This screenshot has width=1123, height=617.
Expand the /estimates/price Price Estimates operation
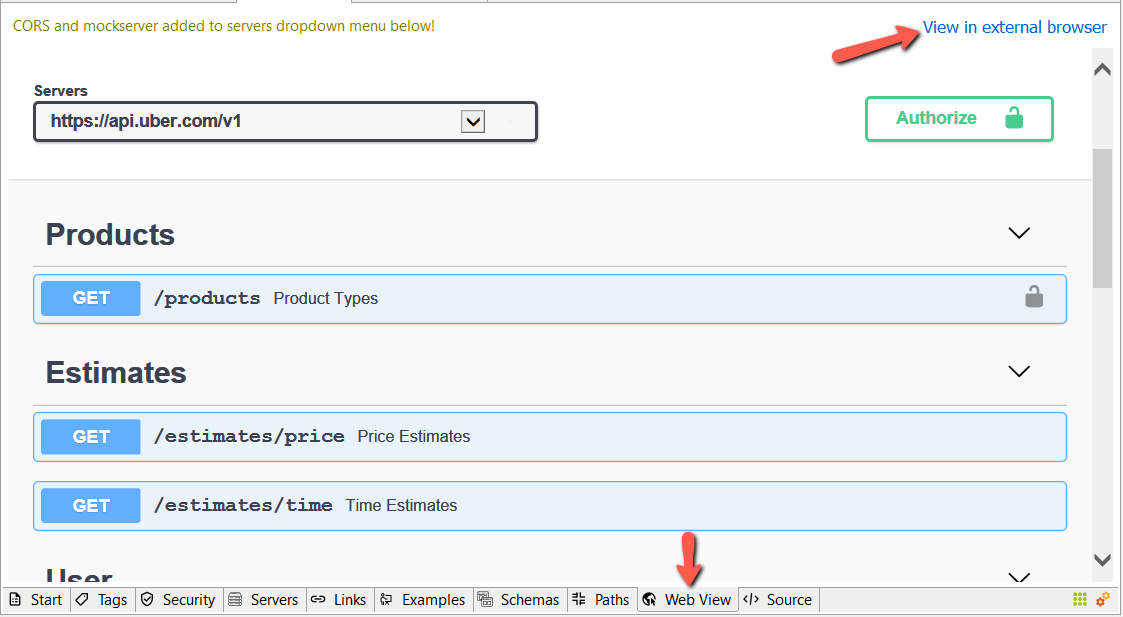pos(549,437)
